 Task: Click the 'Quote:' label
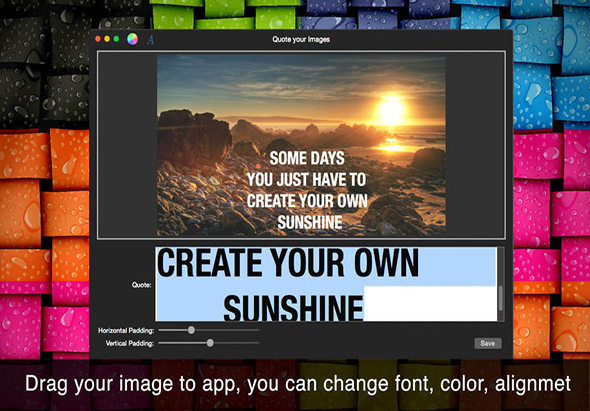click(141, 285)
